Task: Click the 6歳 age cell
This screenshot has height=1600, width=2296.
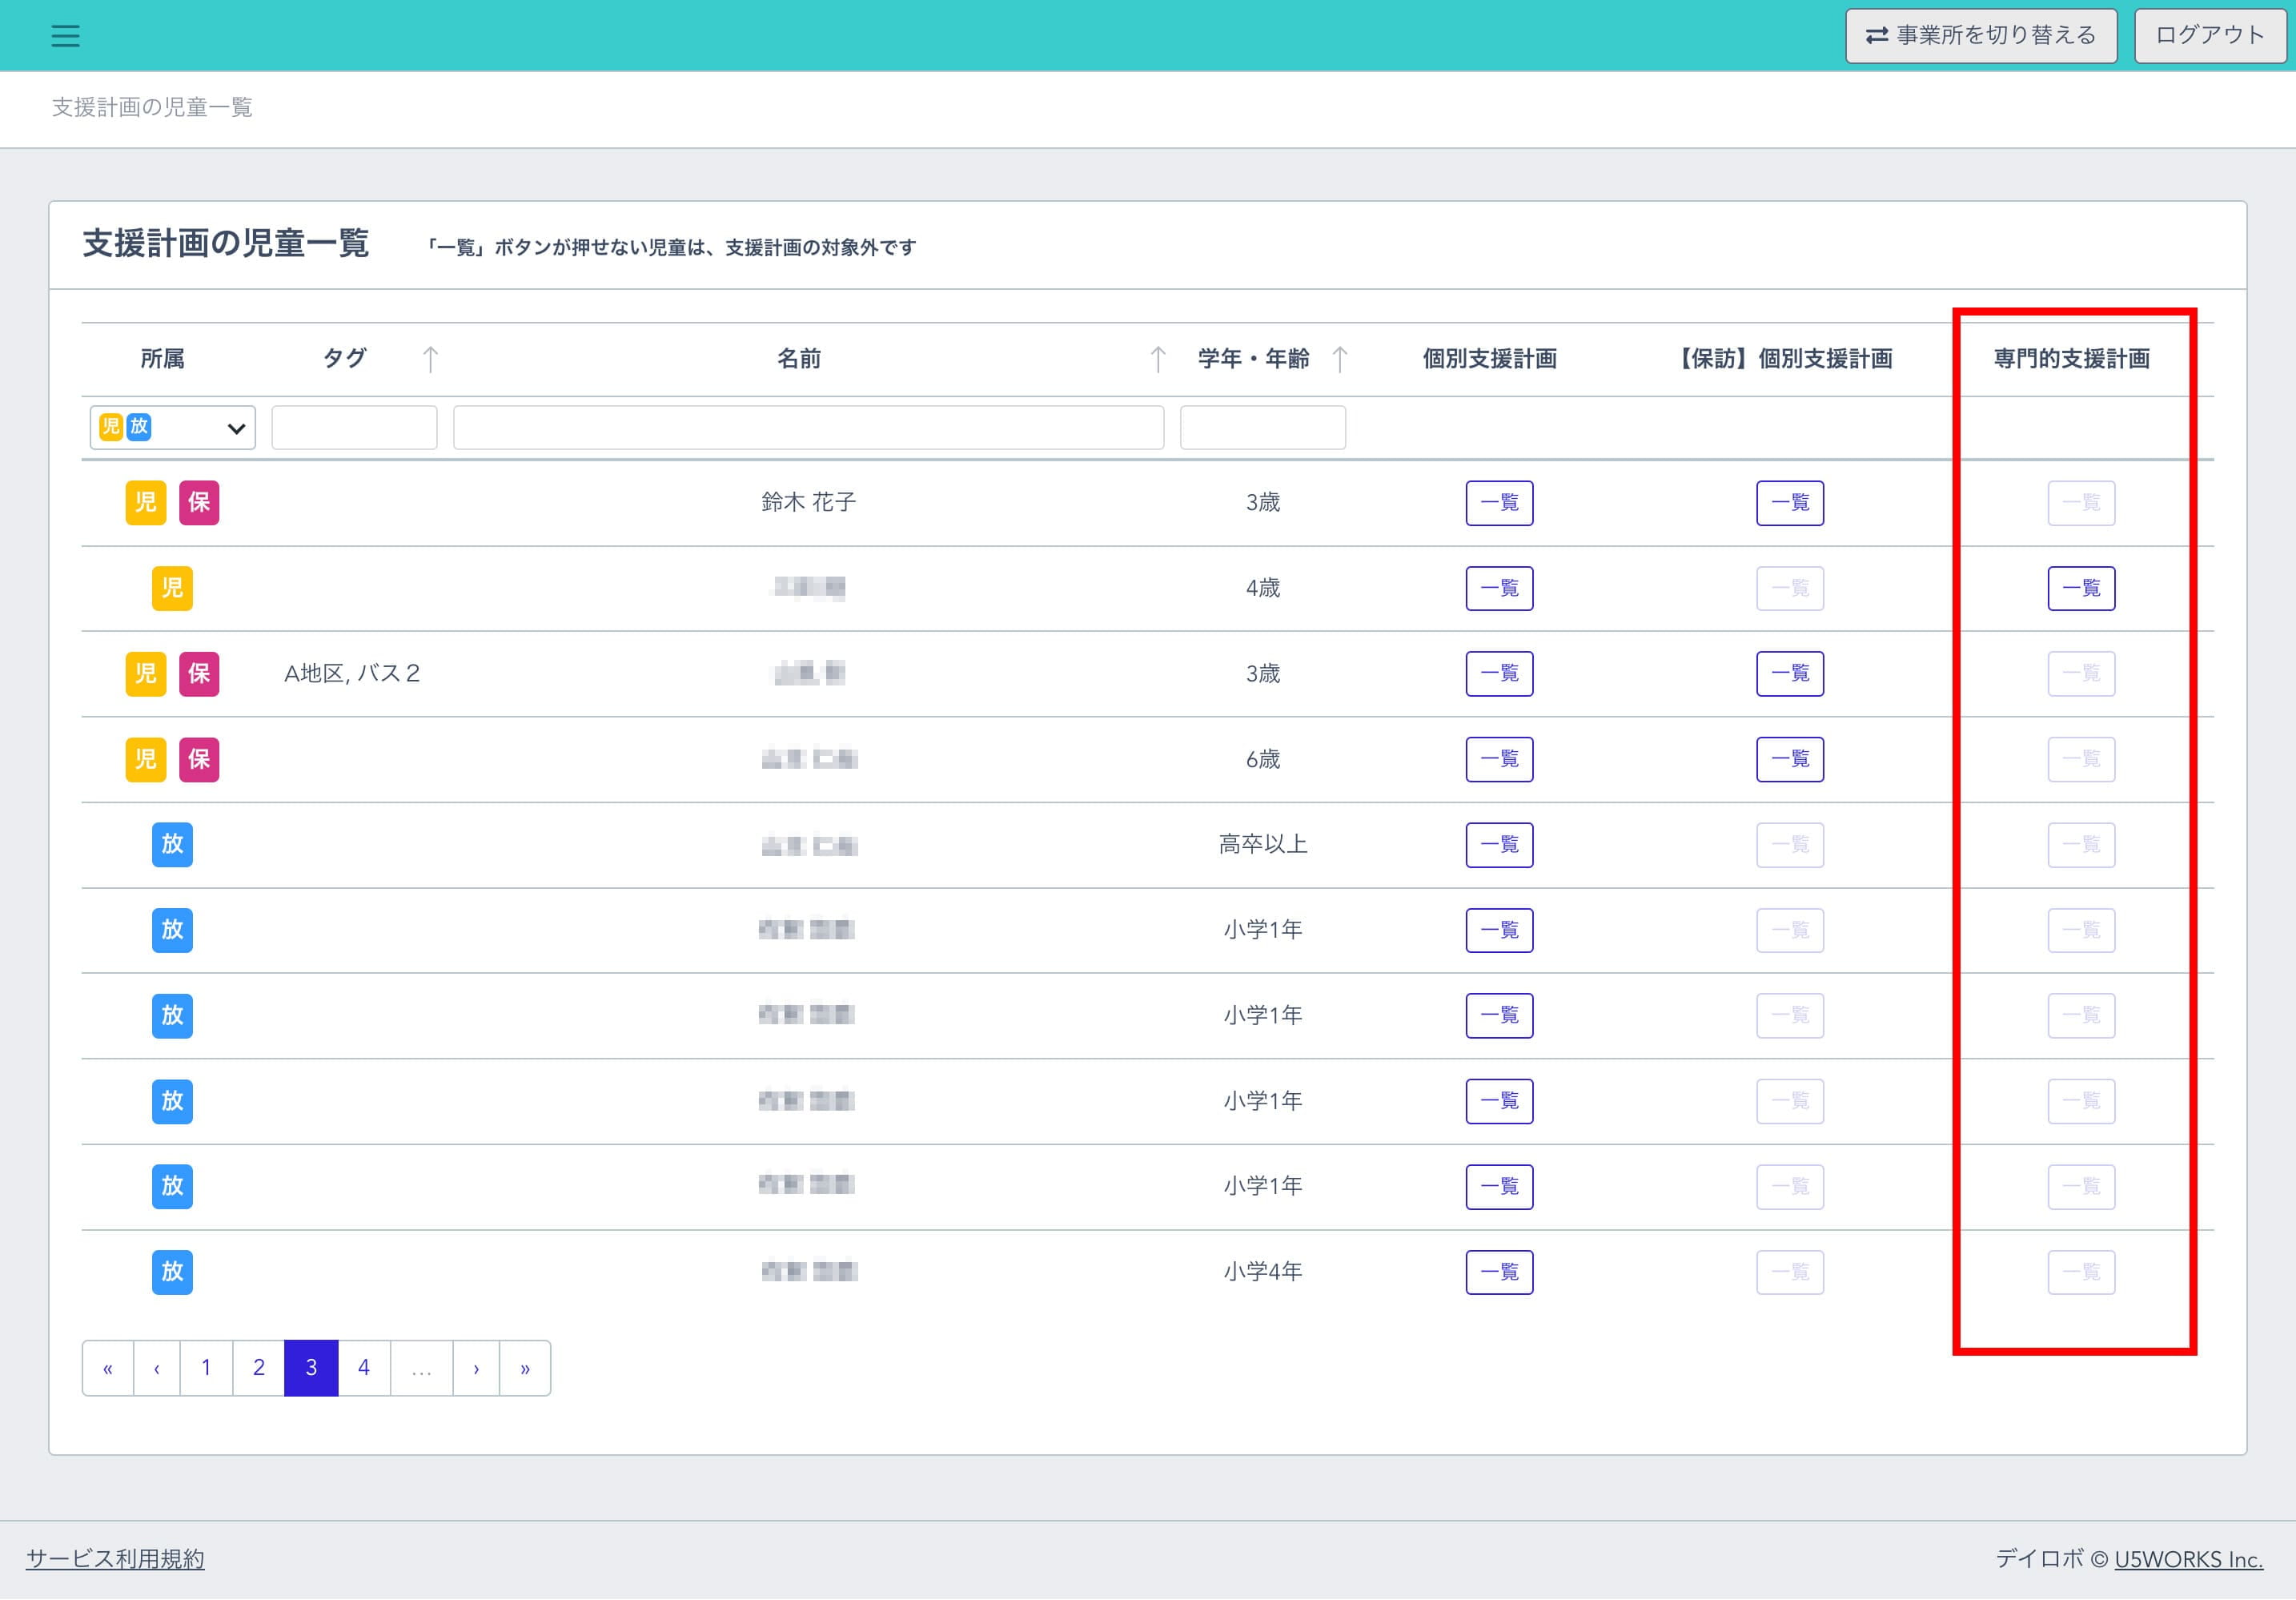Action: tap(1262, 759)
